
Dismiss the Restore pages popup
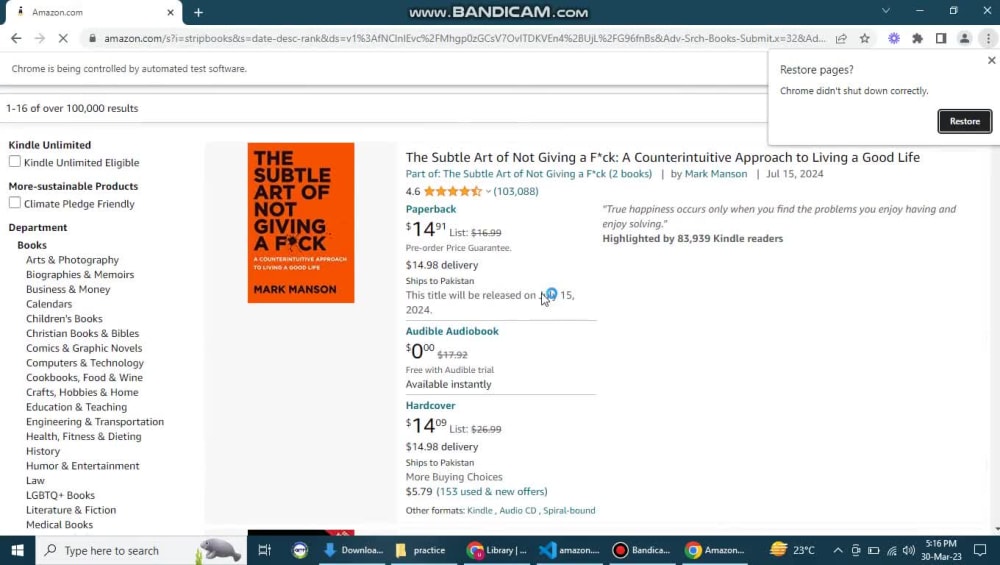click(x=991, y=60)
